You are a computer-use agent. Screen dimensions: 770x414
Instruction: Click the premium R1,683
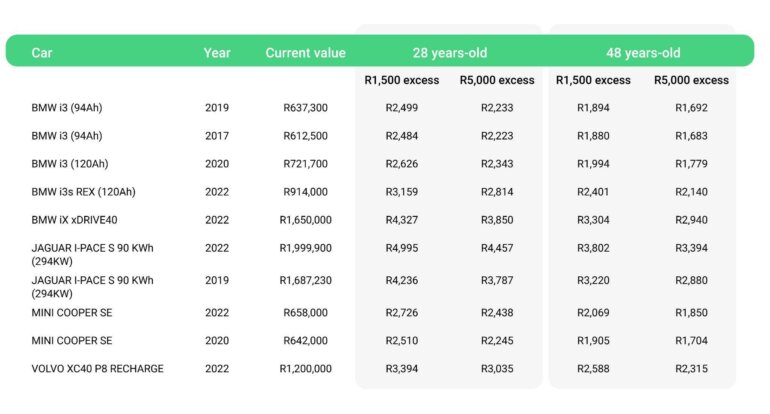pyautogui.click(x=691, y=136)
